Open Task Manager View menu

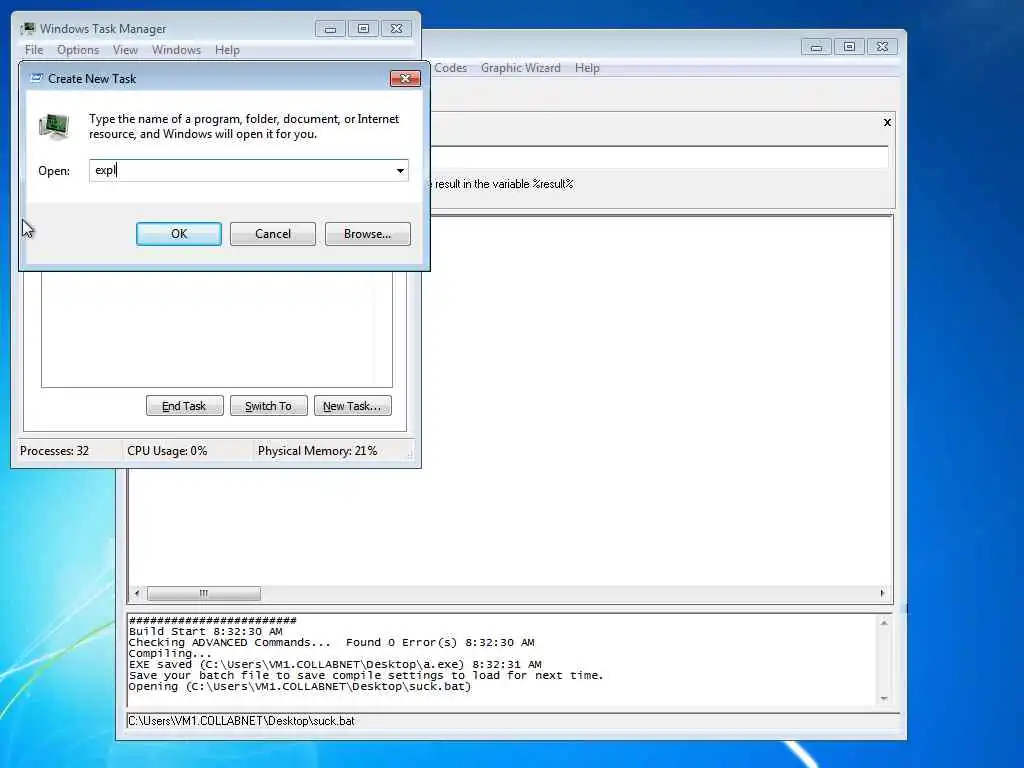click(x=125, y=50)
